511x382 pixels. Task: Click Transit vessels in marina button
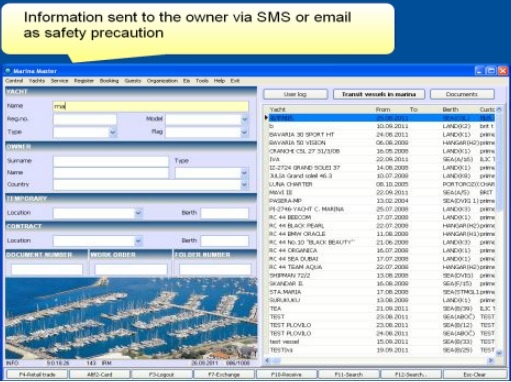coord(379,94)
